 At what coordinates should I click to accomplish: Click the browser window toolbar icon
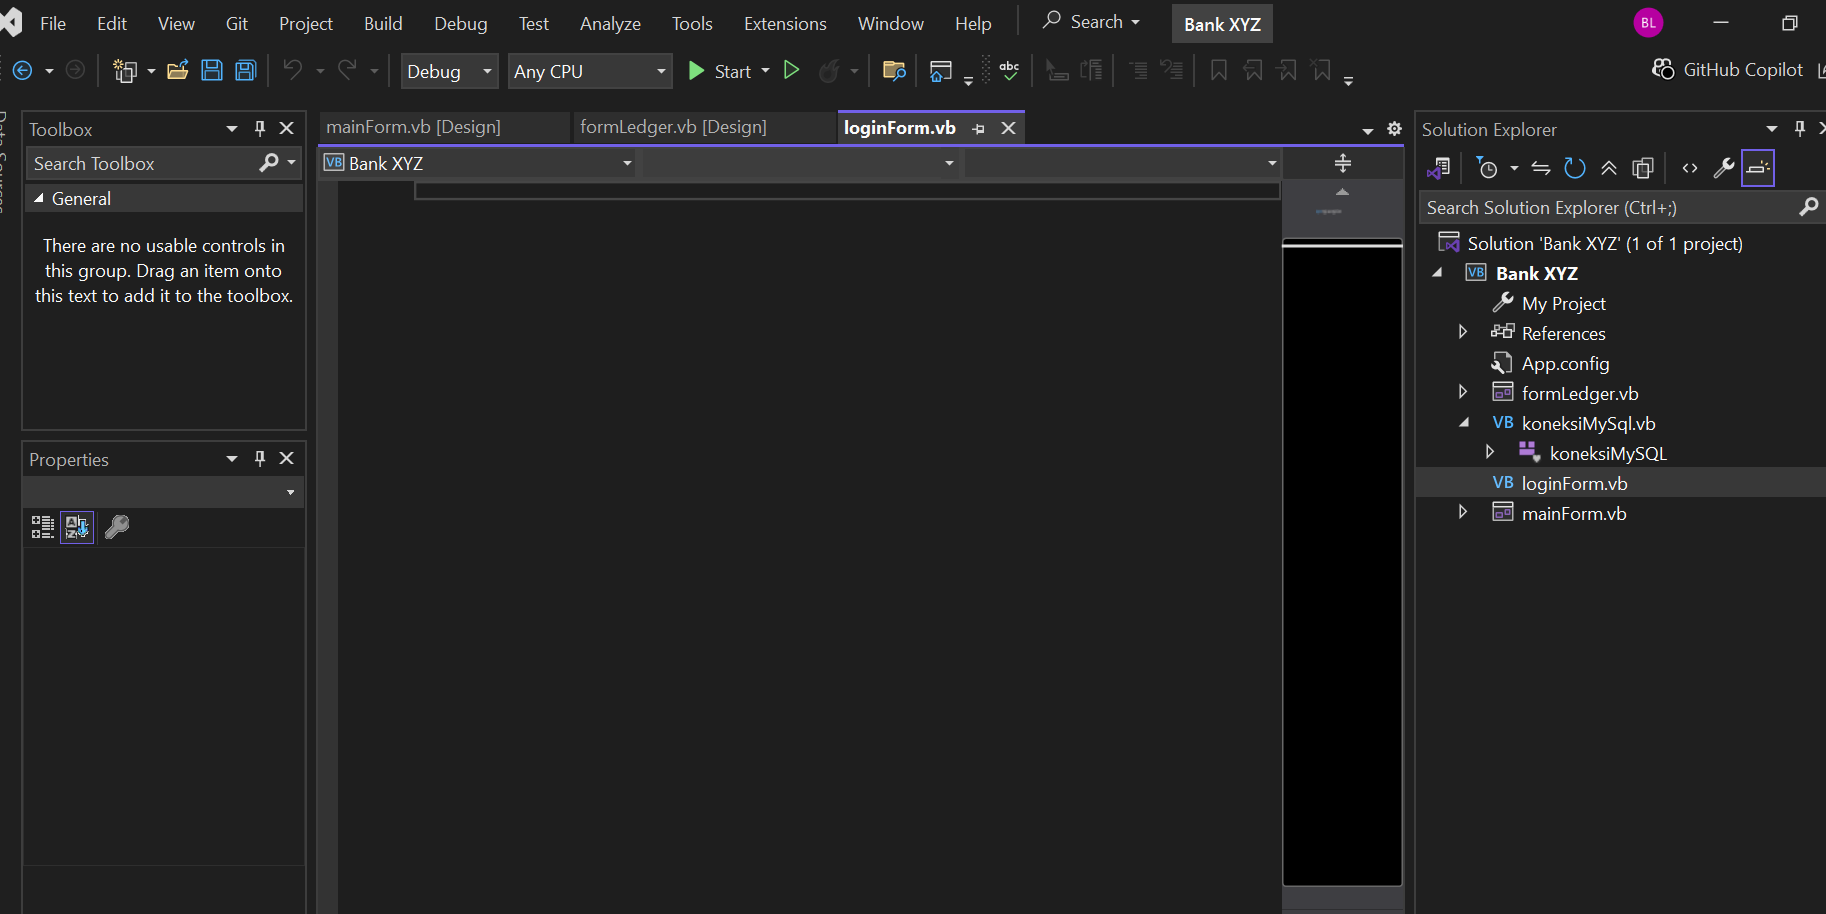point(941,70)
